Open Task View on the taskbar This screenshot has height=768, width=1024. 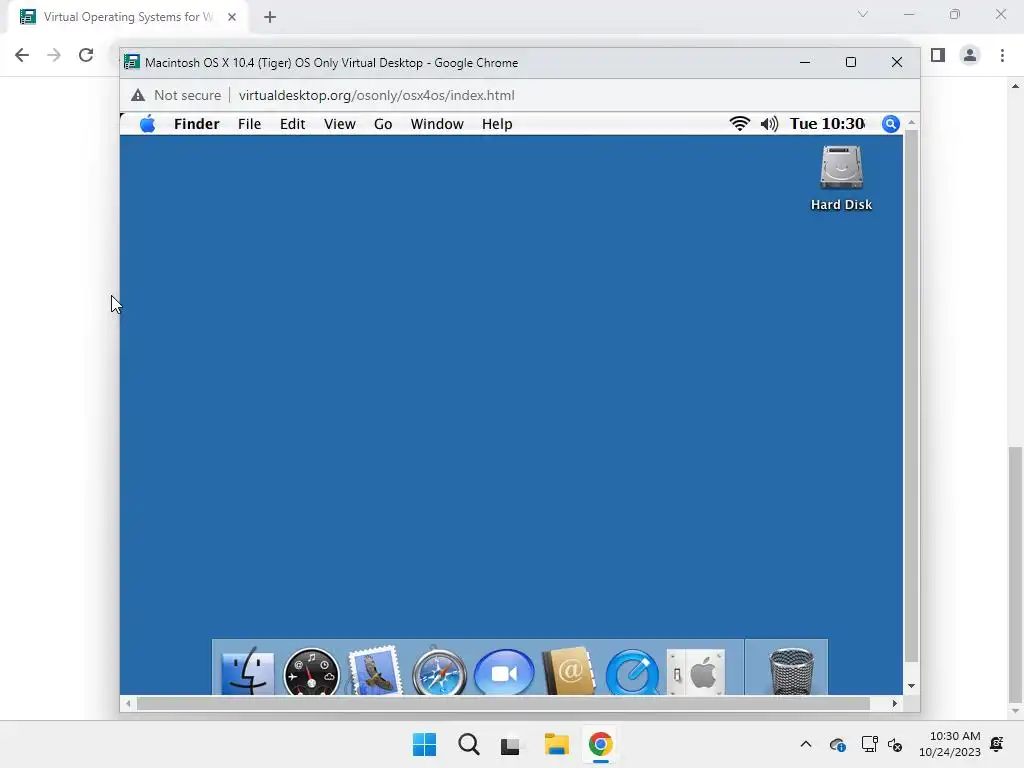pyautogui.click(x=512, y=744)
